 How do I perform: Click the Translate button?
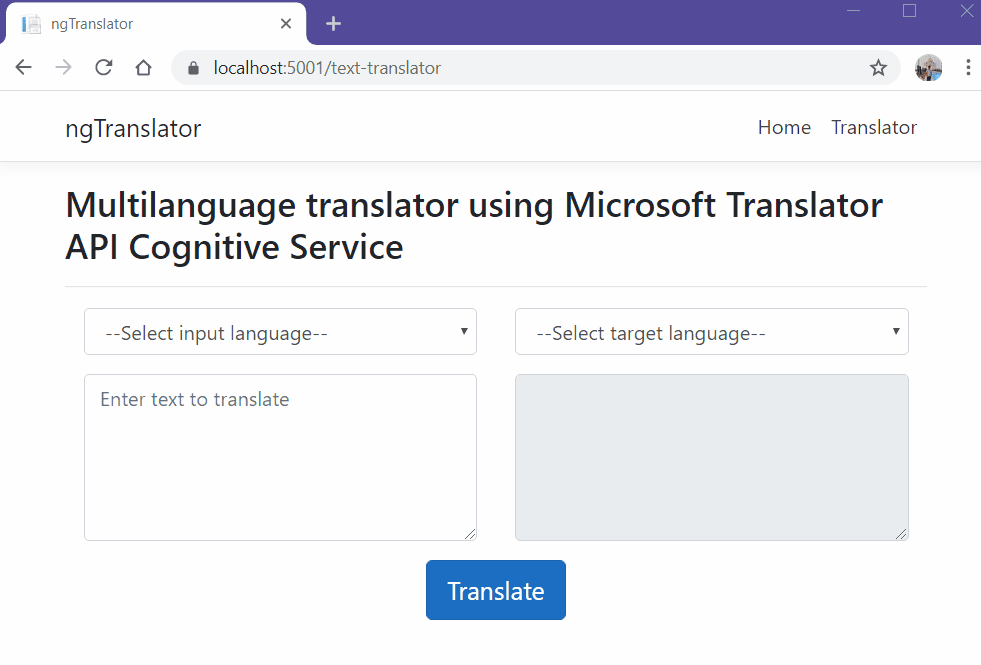pyautogui.click(x=495, y=590)
